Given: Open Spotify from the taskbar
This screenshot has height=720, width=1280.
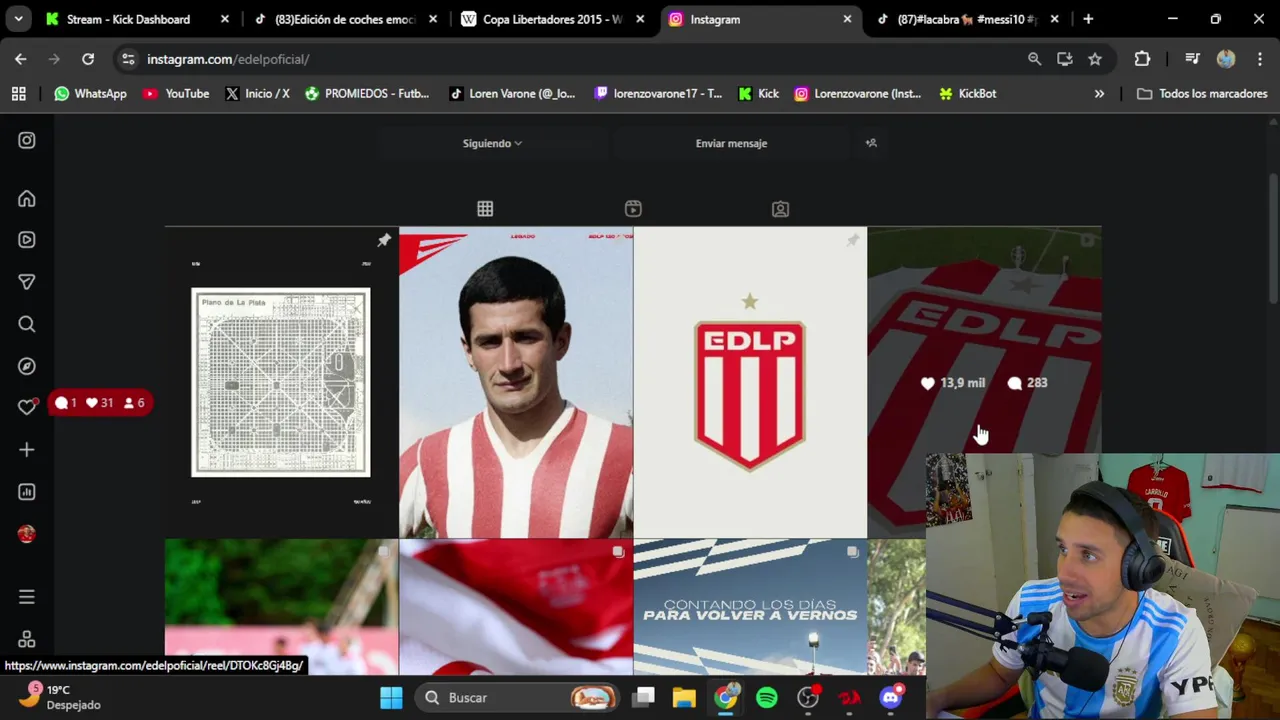Looking at the screenshot, I should [x=767, y=698].
